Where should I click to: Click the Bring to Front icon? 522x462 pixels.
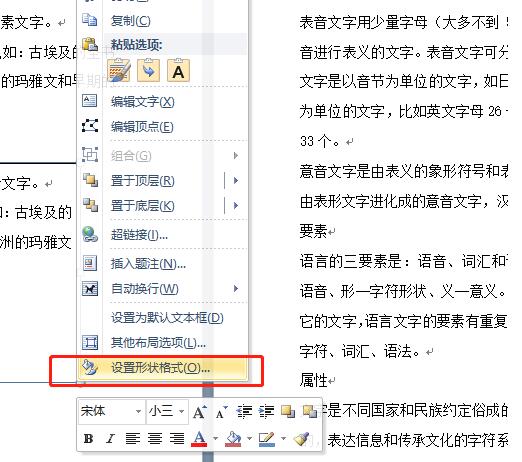90,180
